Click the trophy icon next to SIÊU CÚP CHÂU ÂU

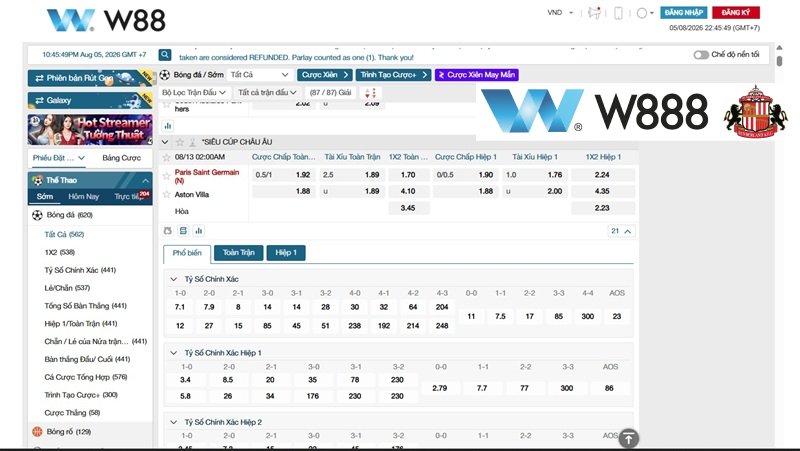[192, 142]
